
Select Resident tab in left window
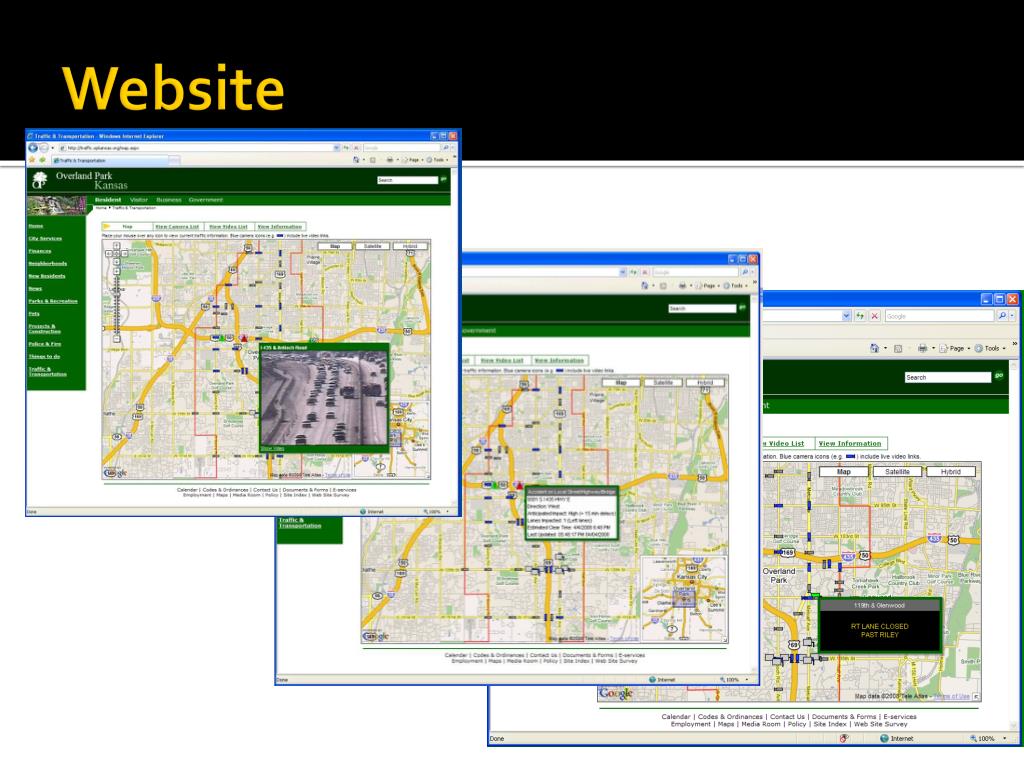(108, 200)
